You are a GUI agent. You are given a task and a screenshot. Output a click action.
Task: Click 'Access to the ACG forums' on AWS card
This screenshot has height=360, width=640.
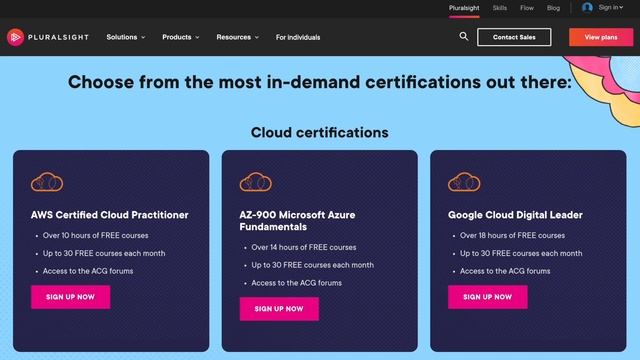88,271
